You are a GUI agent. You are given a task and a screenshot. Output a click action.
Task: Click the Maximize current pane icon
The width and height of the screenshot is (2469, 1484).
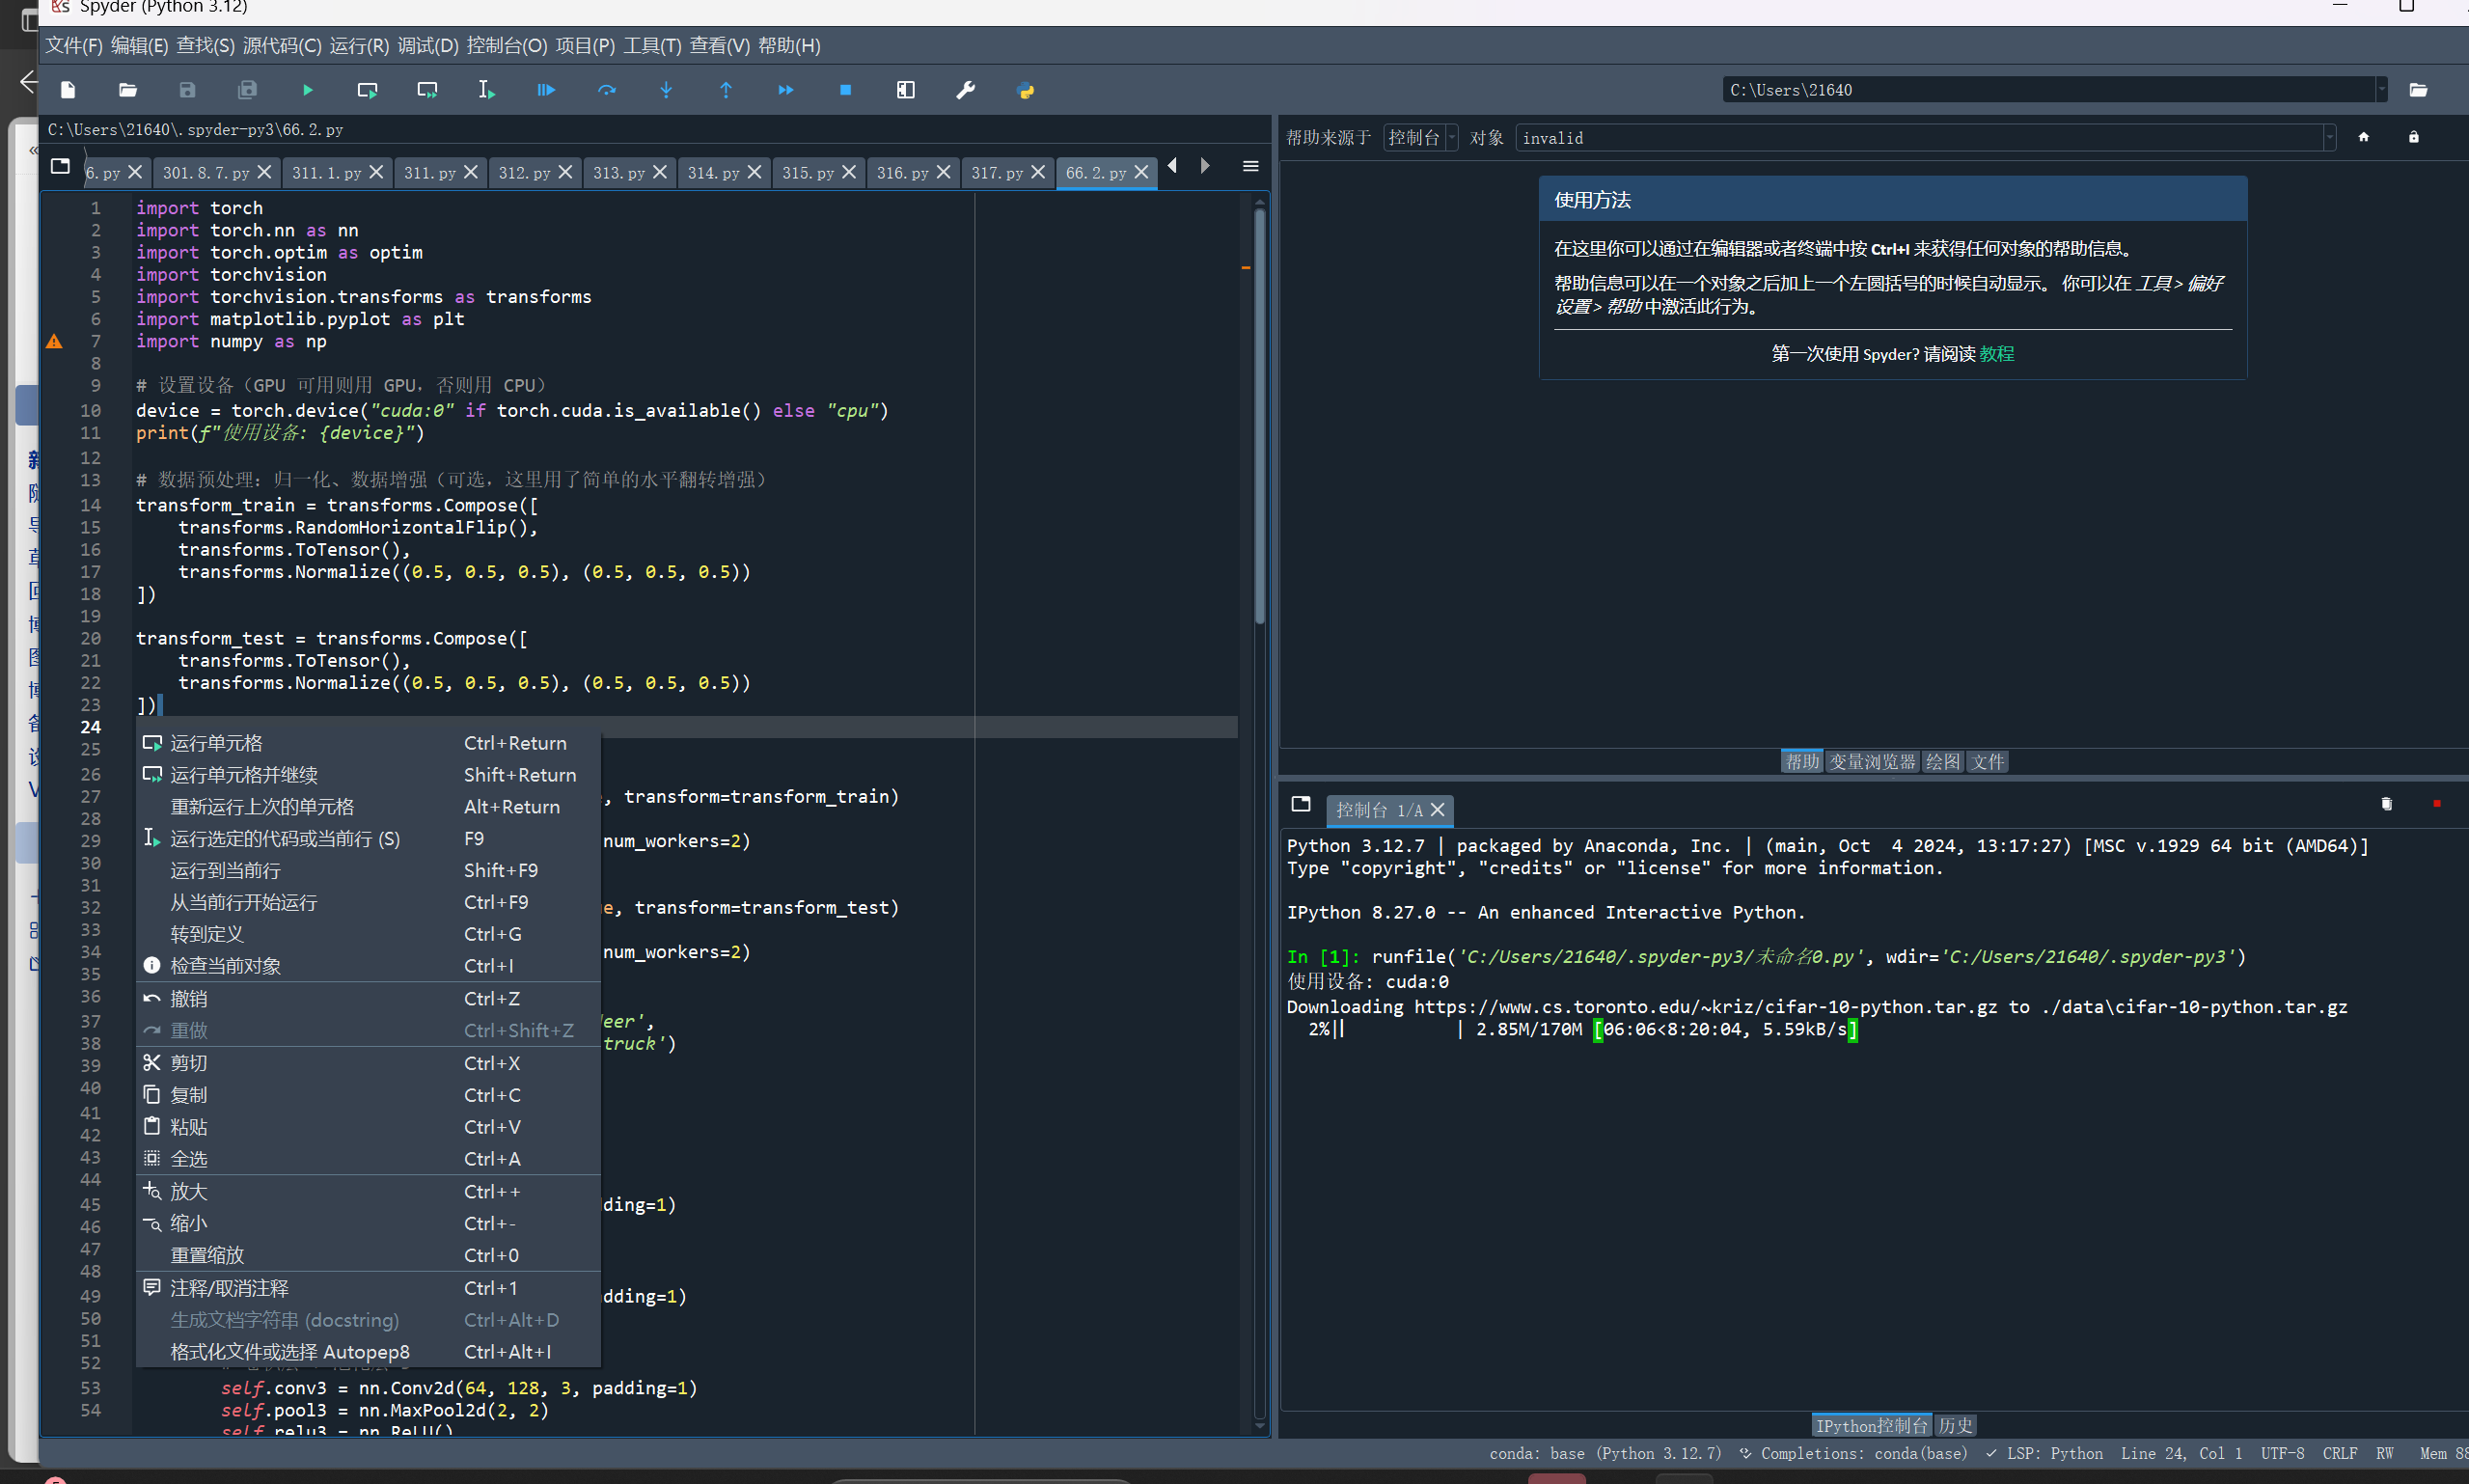pyautogui.click(x=905, y=90)
